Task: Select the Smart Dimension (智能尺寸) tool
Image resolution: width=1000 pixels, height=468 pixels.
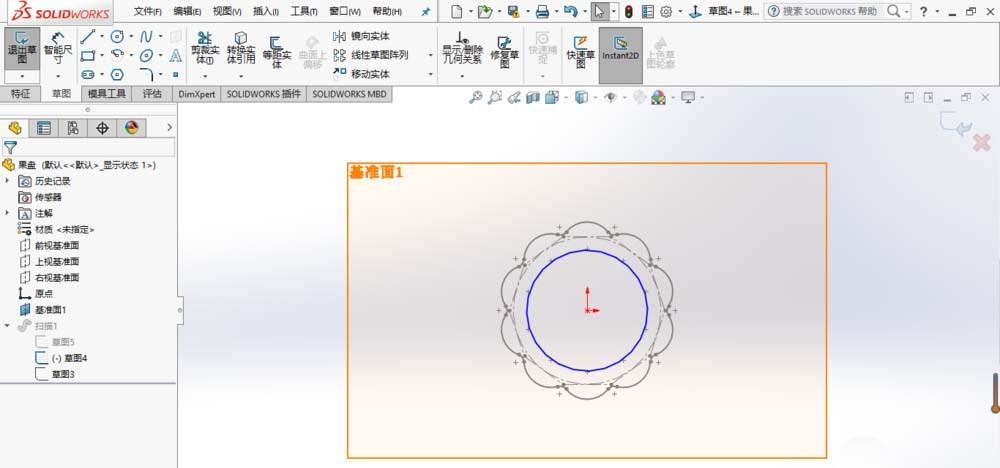Action: pos(58,48)
